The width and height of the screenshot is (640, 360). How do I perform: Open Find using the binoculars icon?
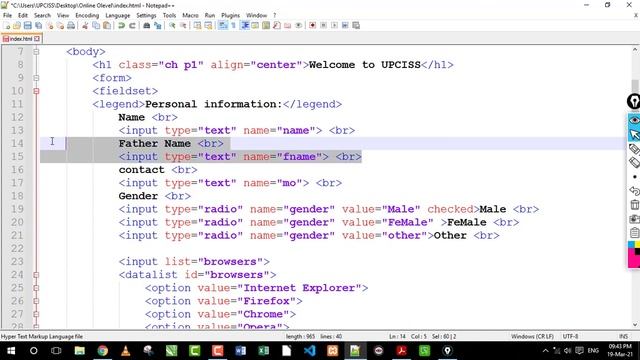pyautogui.click(x=146, y=25)
